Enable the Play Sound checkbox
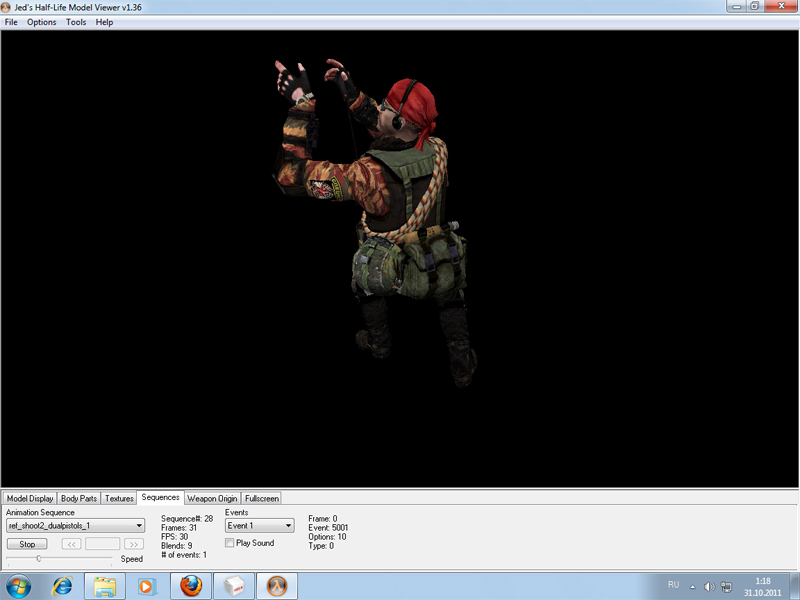800x600 pixels. (x=230, y=543)
